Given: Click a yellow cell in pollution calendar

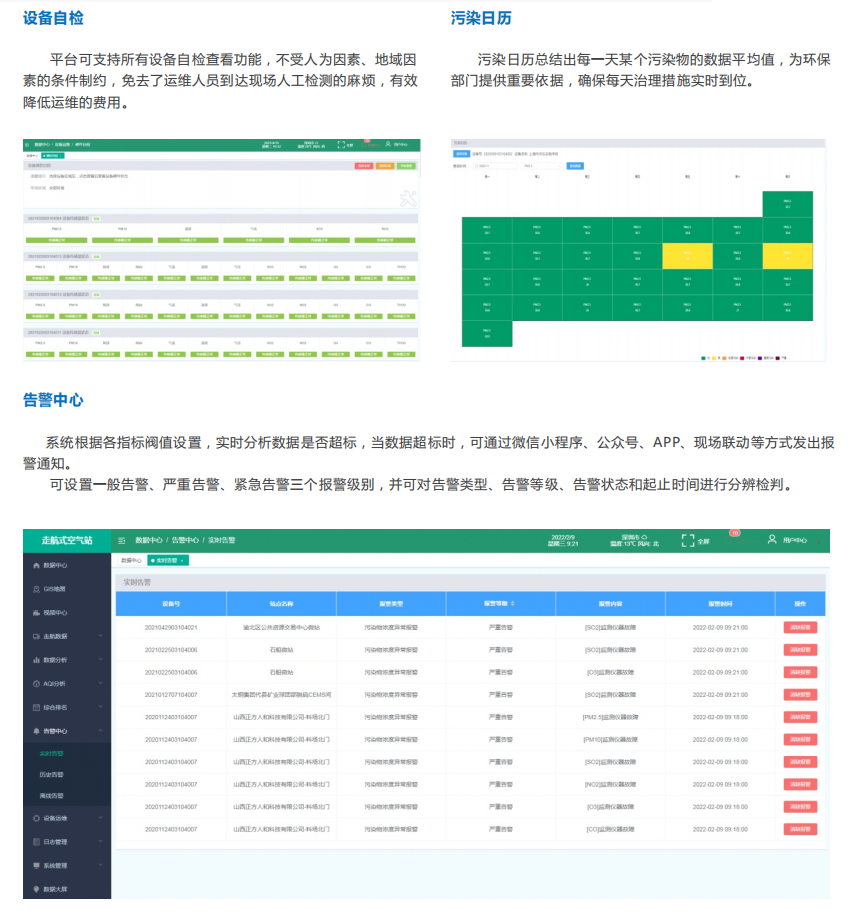Looking at the screenshot, I should click(687, 255).
